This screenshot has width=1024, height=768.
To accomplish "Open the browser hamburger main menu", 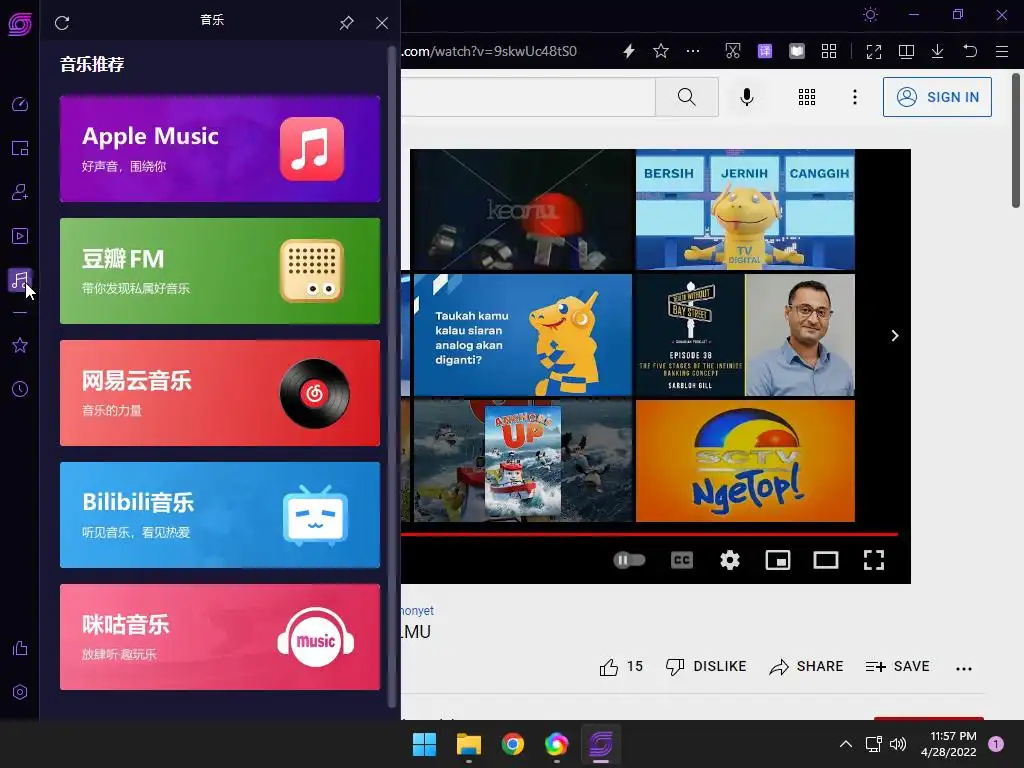I will pos(1002,51).
